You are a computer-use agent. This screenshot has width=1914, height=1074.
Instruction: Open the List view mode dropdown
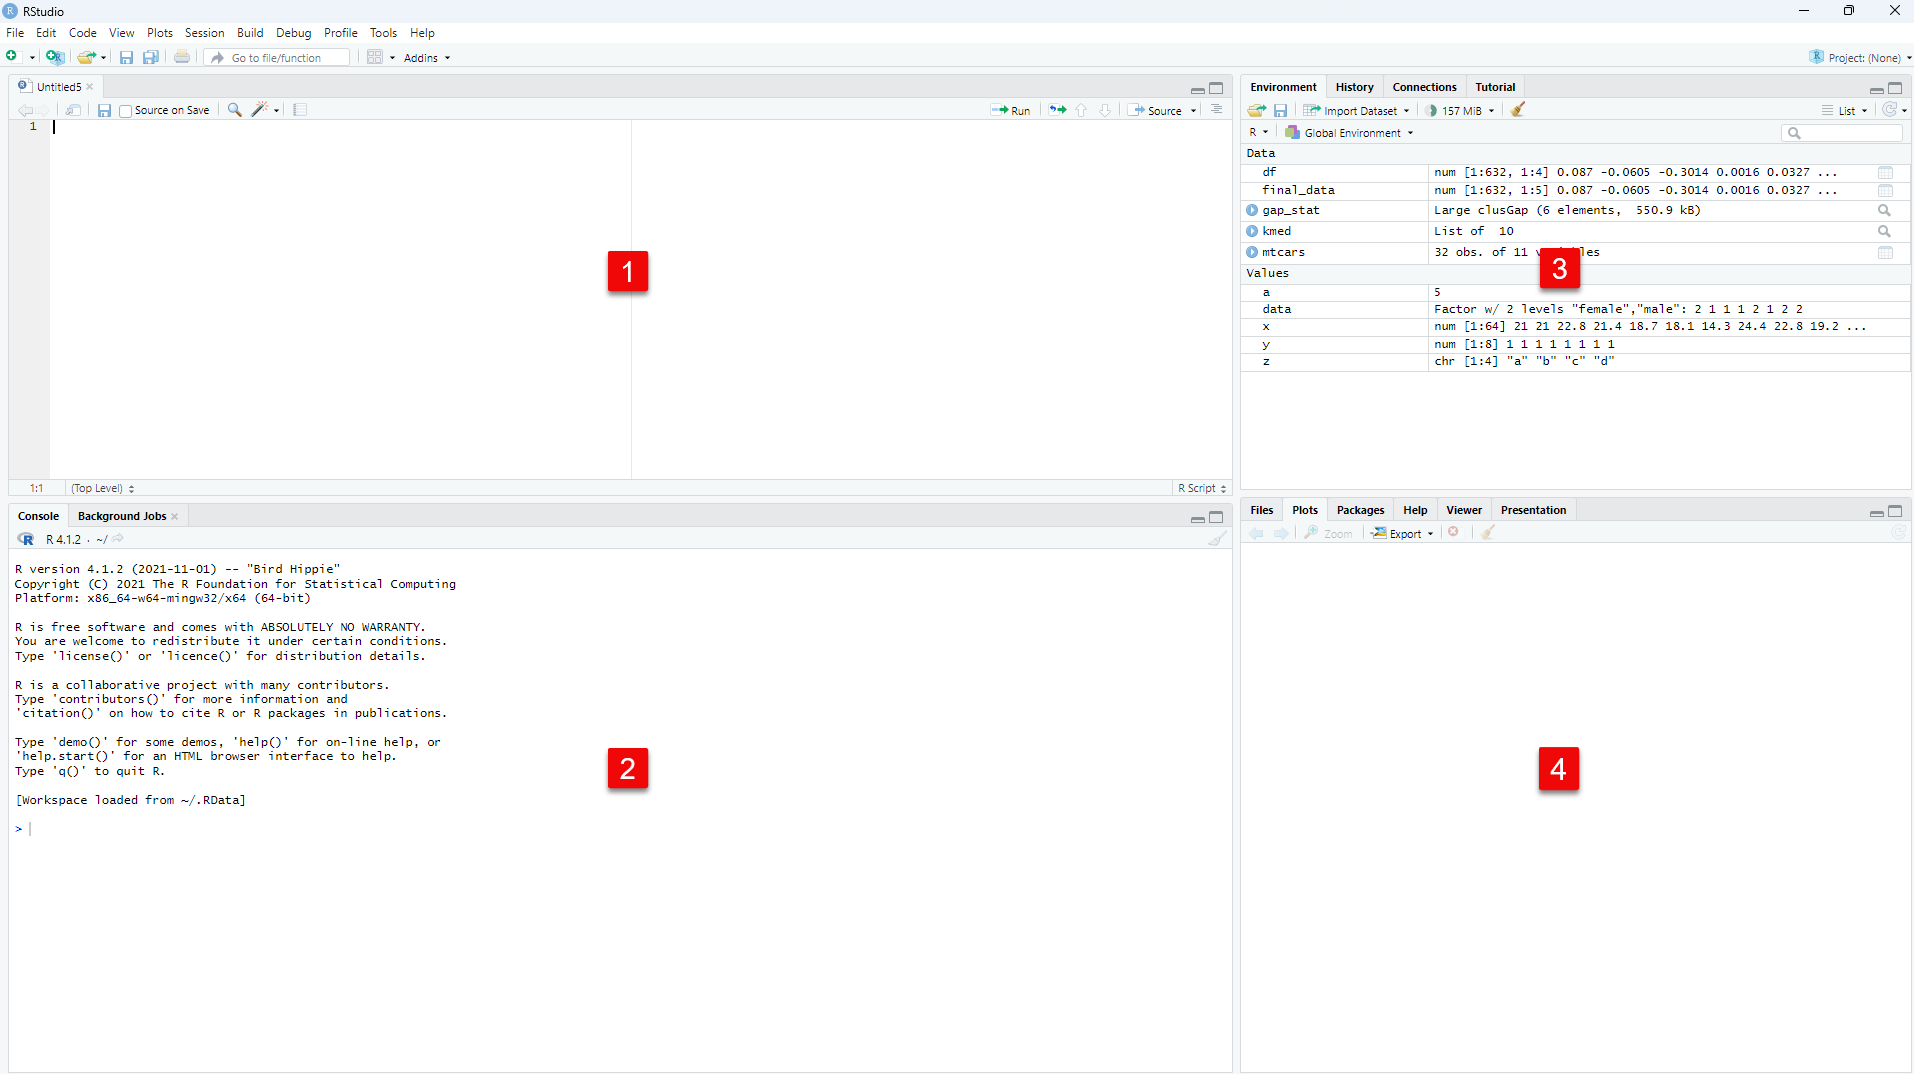1845,111
